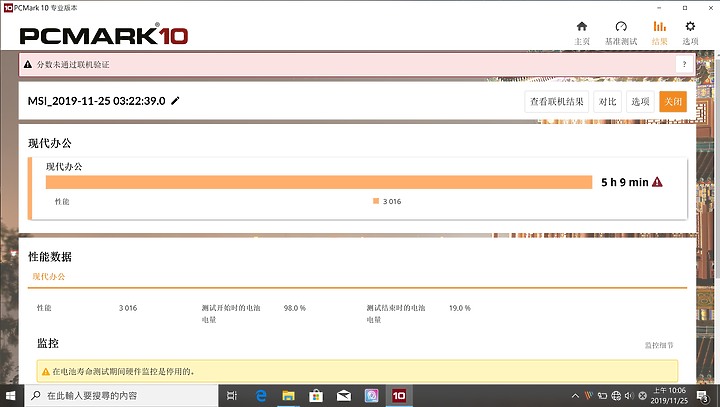Open Mail app from taskbar
Image resolution: width=720 pixels, height=407 pixels.
[343, 396]
